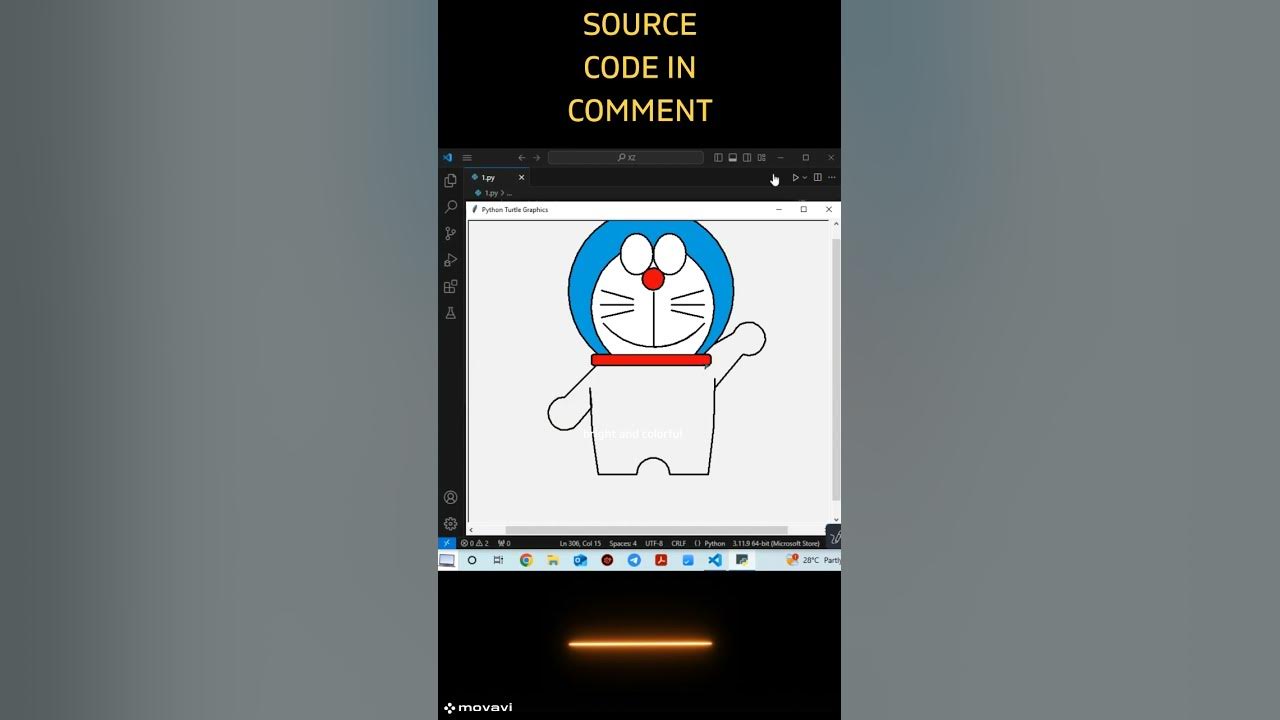Switch to Python window taskbar icon
Viewport: 1280px width, 720px height.
tap(742, 560)
